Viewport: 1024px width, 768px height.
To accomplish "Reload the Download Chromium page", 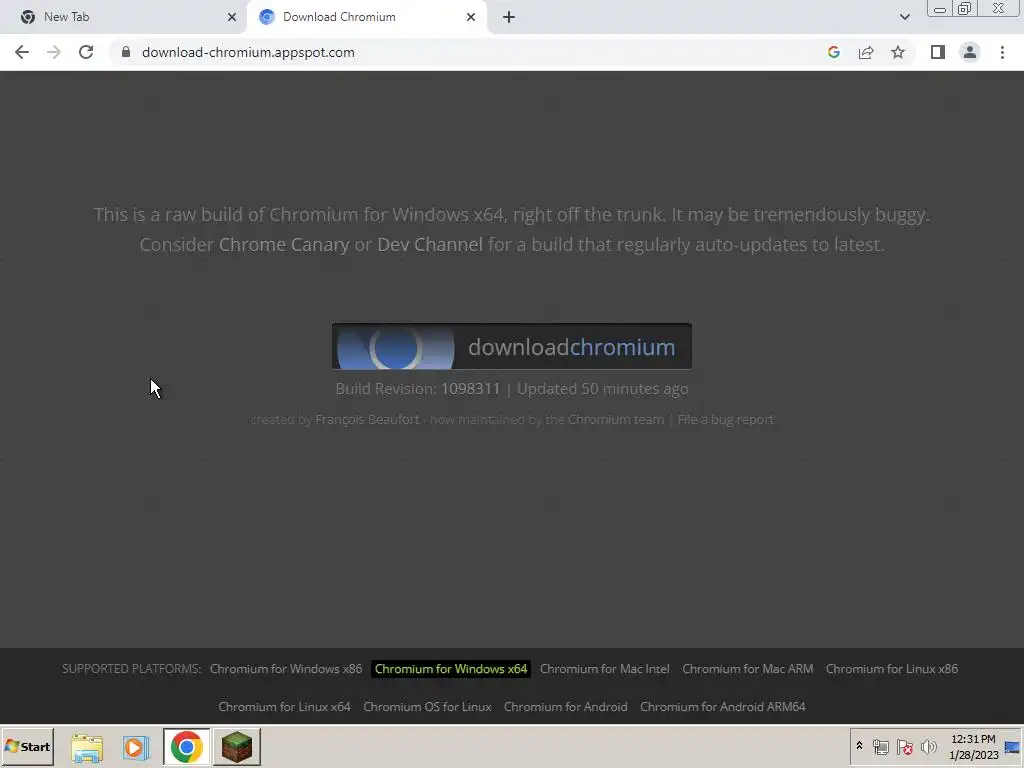I will [86, 52].
